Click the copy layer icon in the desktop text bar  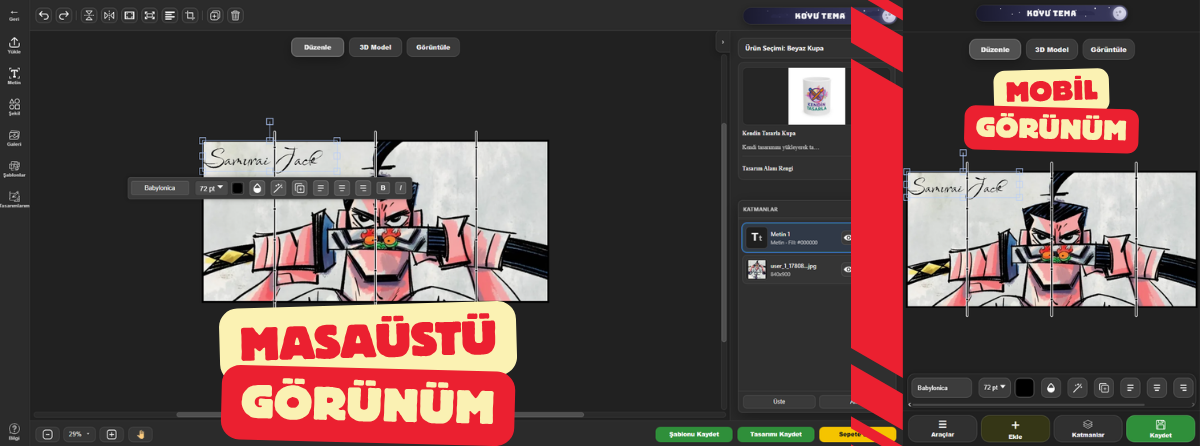coord(300,187)
